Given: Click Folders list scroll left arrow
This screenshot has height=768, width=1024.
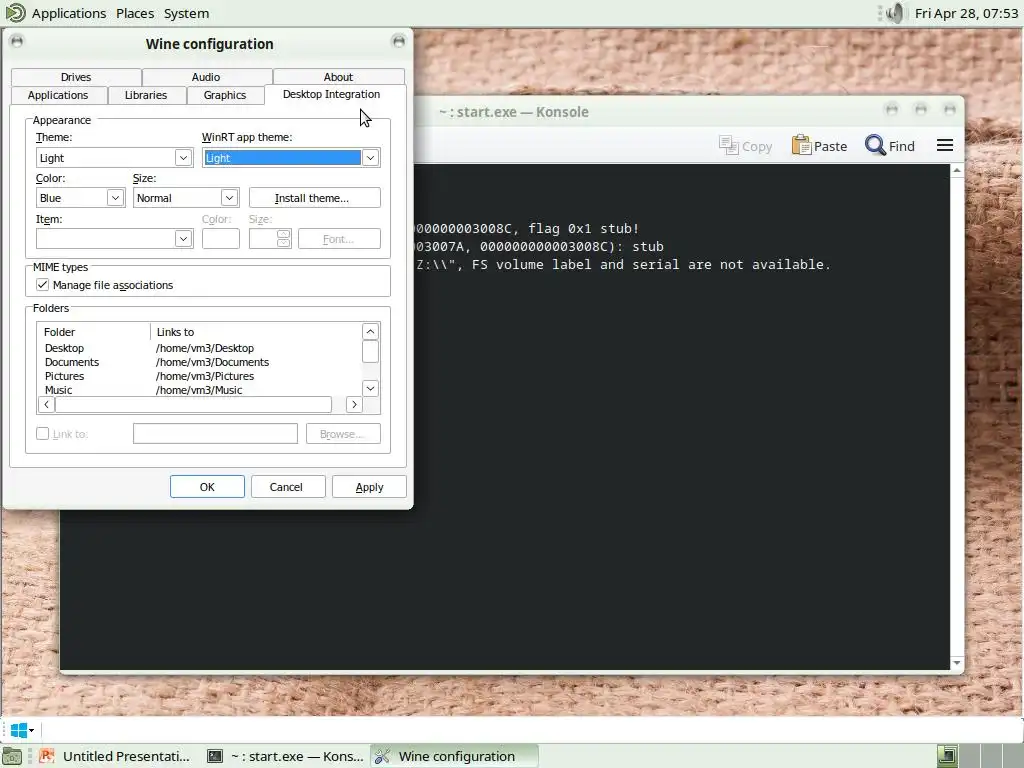Looking at the screenshot, I should click(x=46, y=404).
